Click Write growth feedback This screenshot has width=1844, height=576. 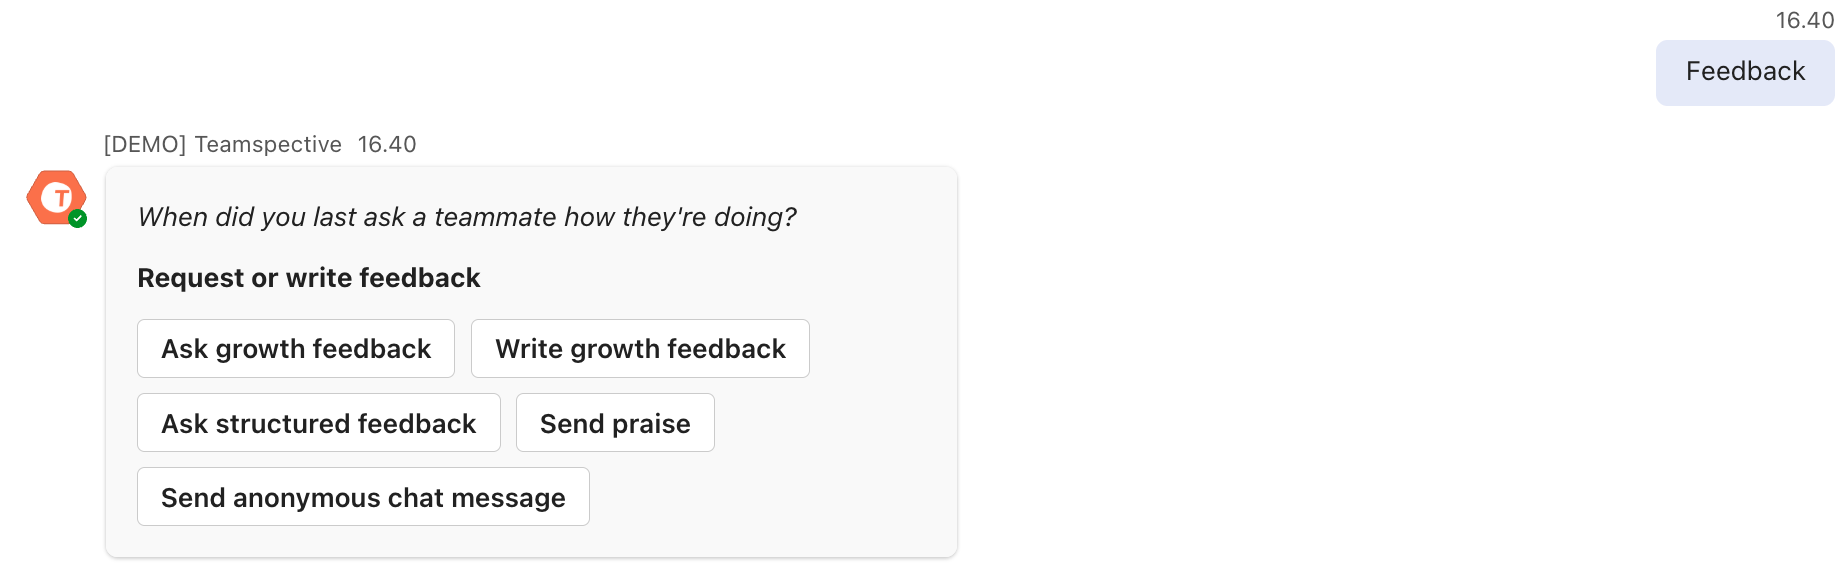pos(640,348)
